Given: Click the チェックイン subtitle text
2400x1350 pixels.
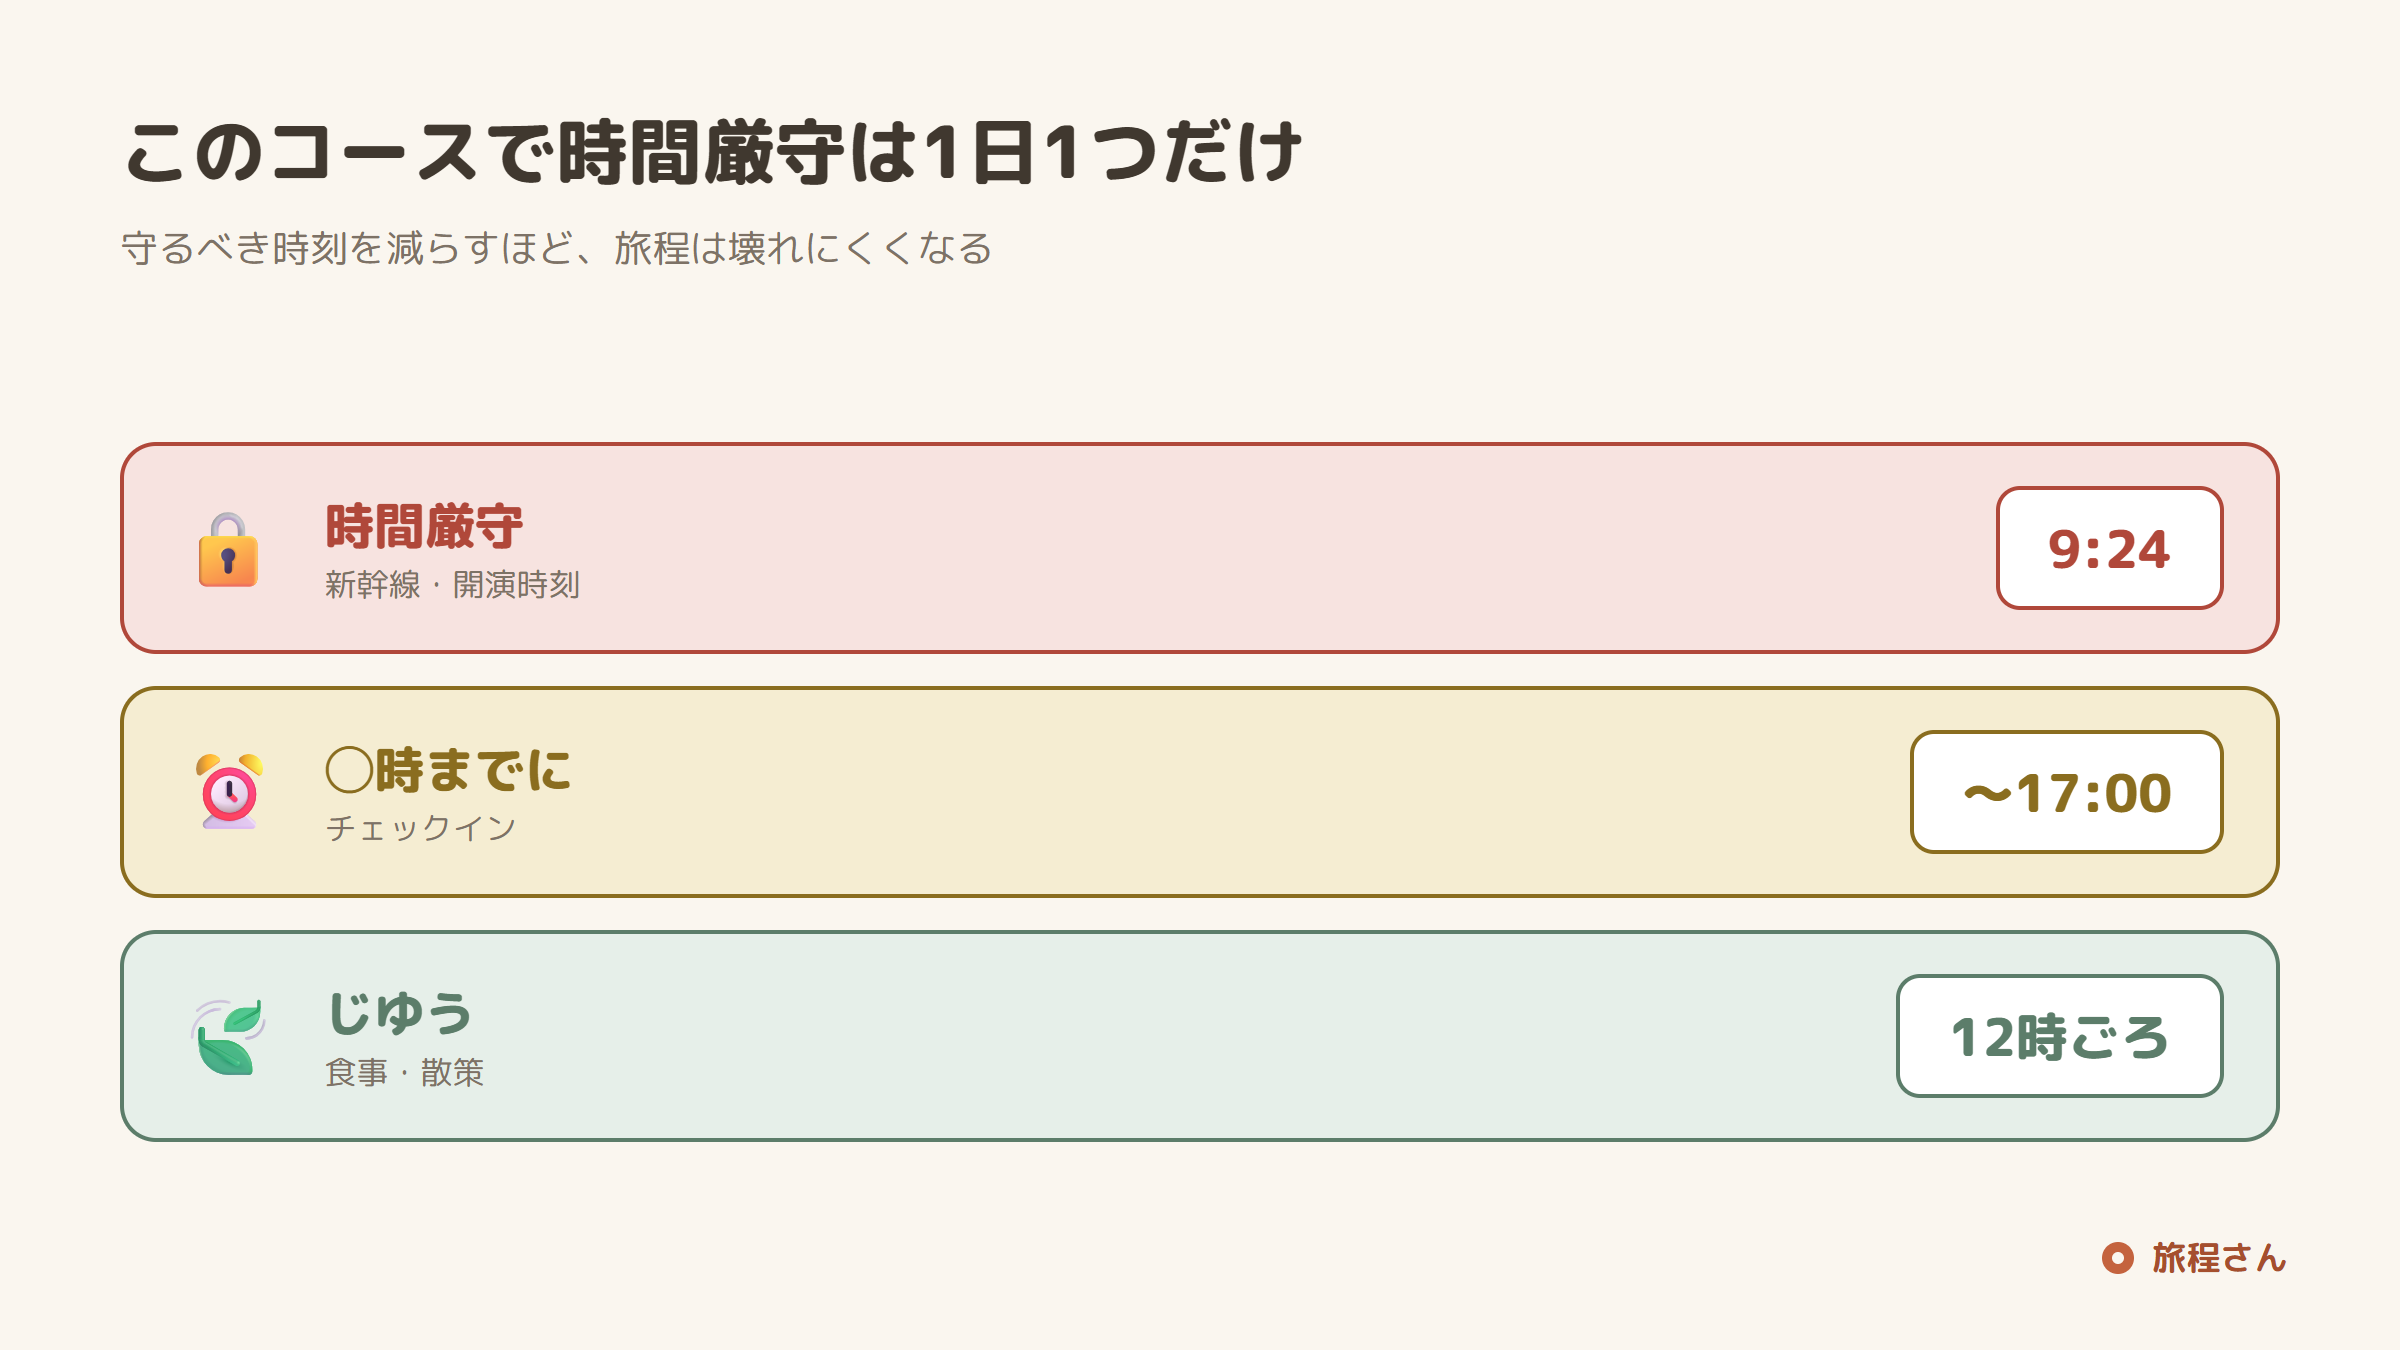Looking at the screenshot, I should click(x=421, y=828).
